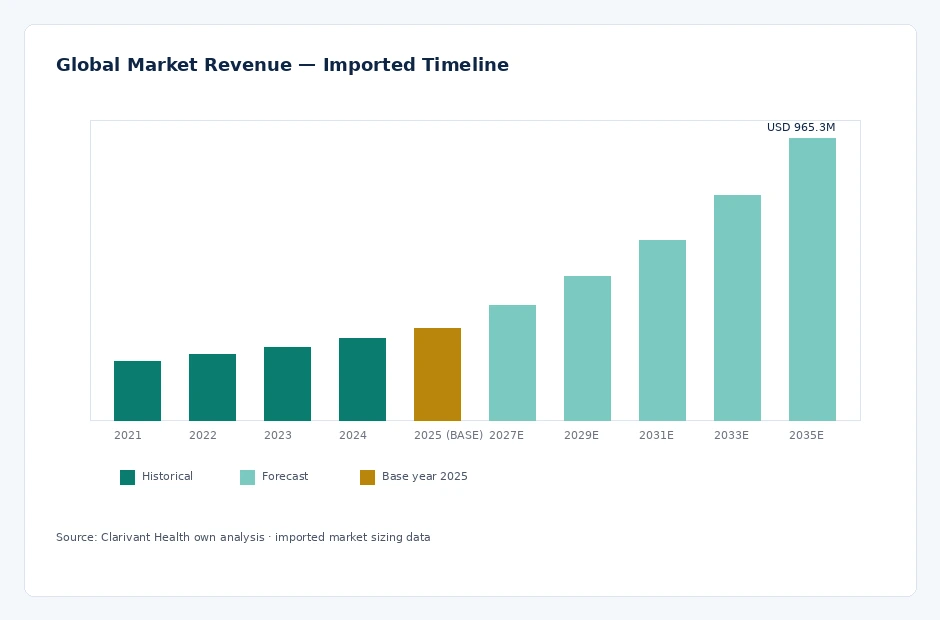Click the USD 965.3M data label
Screen dimensions: 940x620
[801, 127]
